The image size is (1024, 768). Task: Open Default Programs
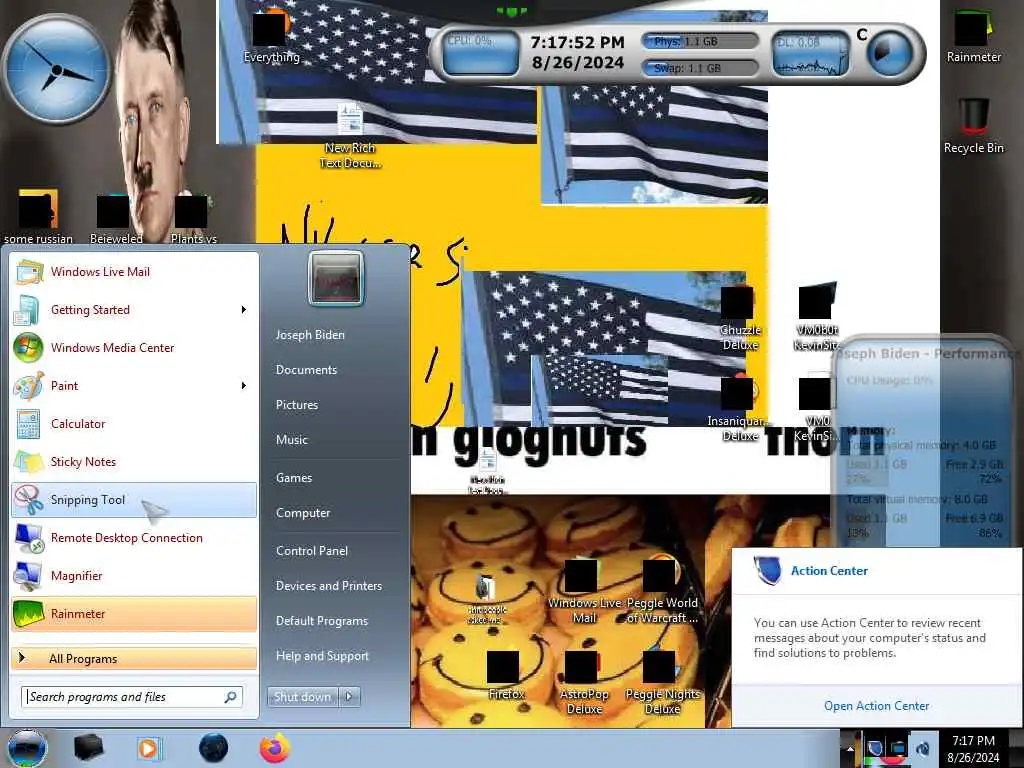coord(321,621)
